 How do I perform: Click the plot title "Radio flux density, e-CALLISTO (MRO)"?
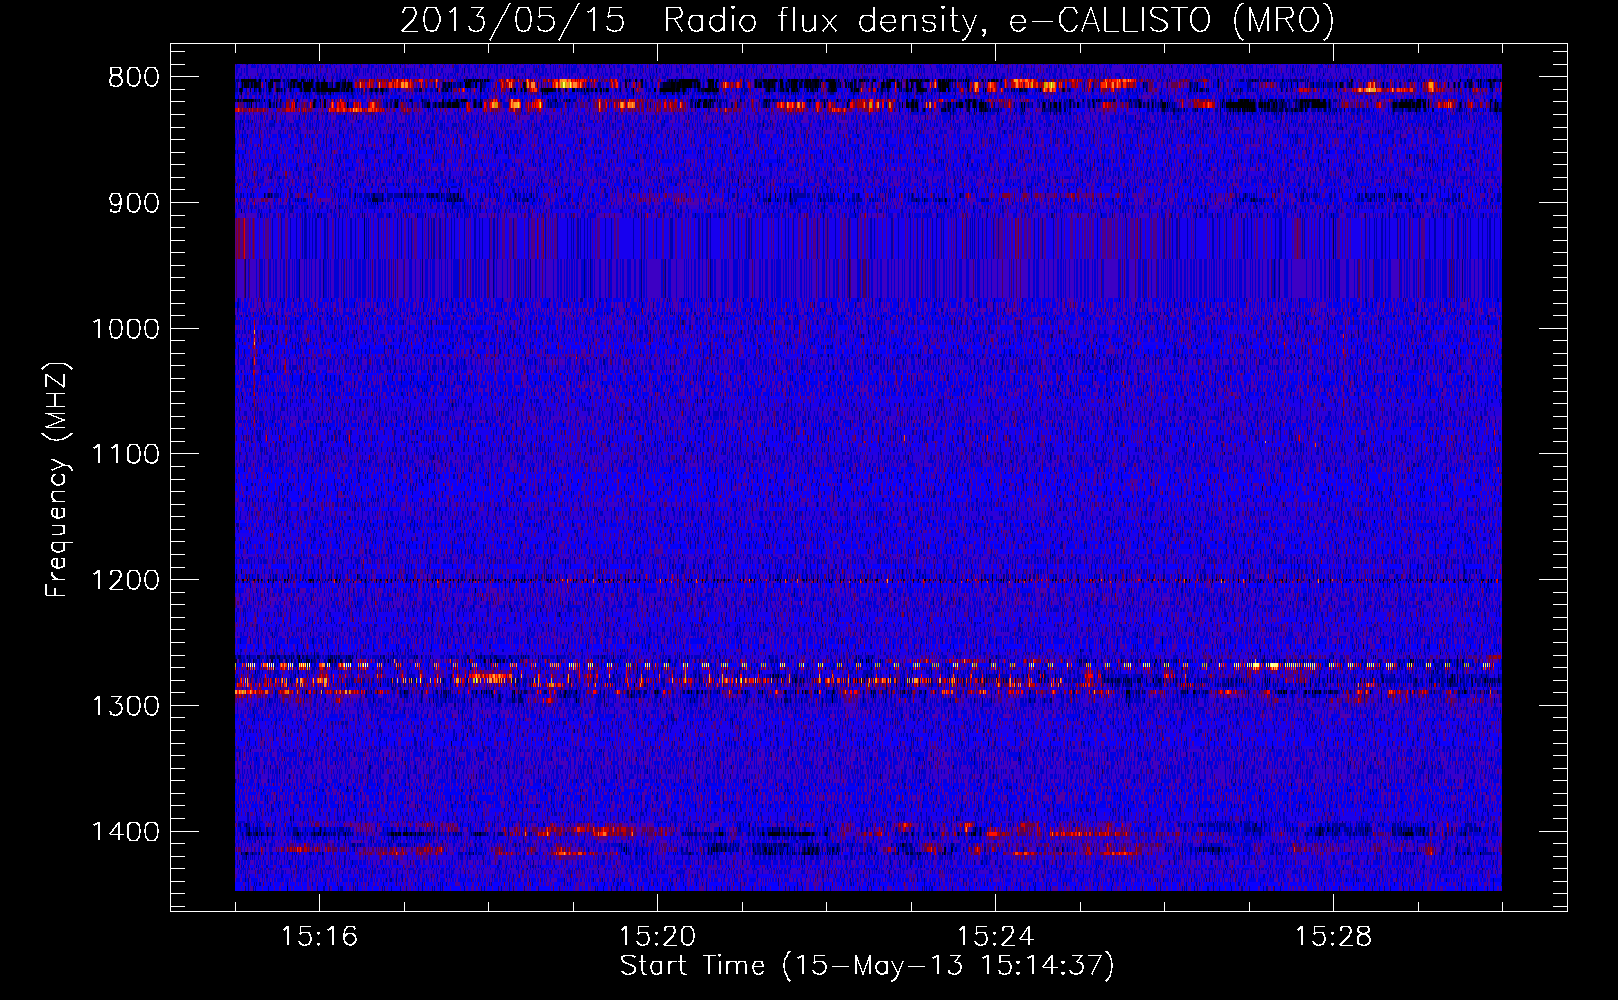[999, 20]
